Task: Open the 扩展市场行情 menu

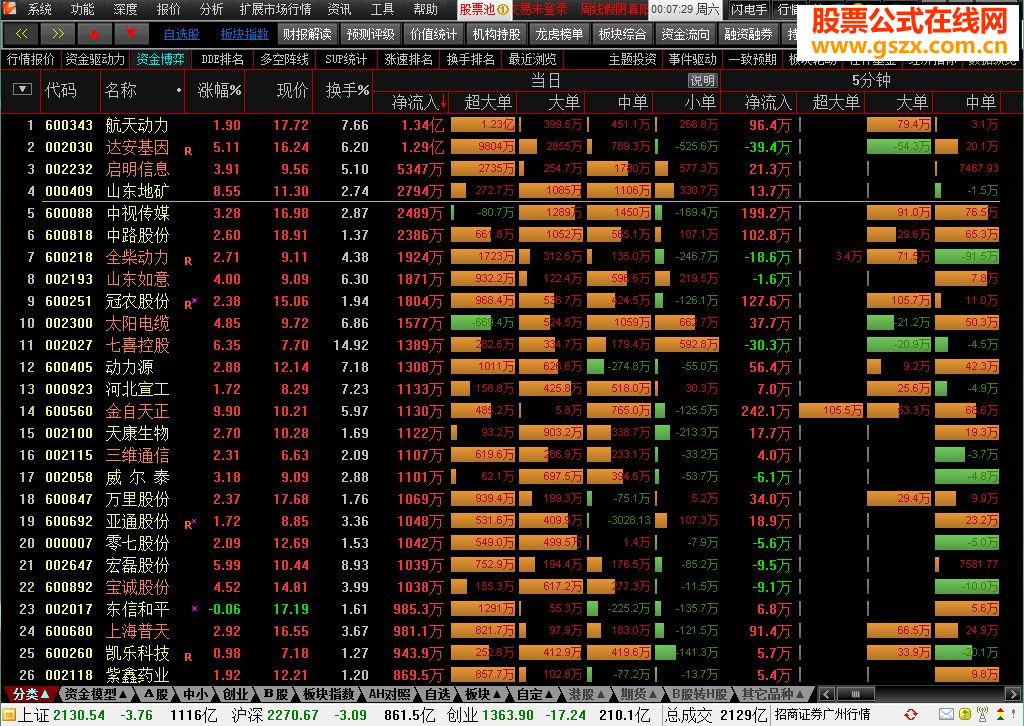Action: pos(275,9)
